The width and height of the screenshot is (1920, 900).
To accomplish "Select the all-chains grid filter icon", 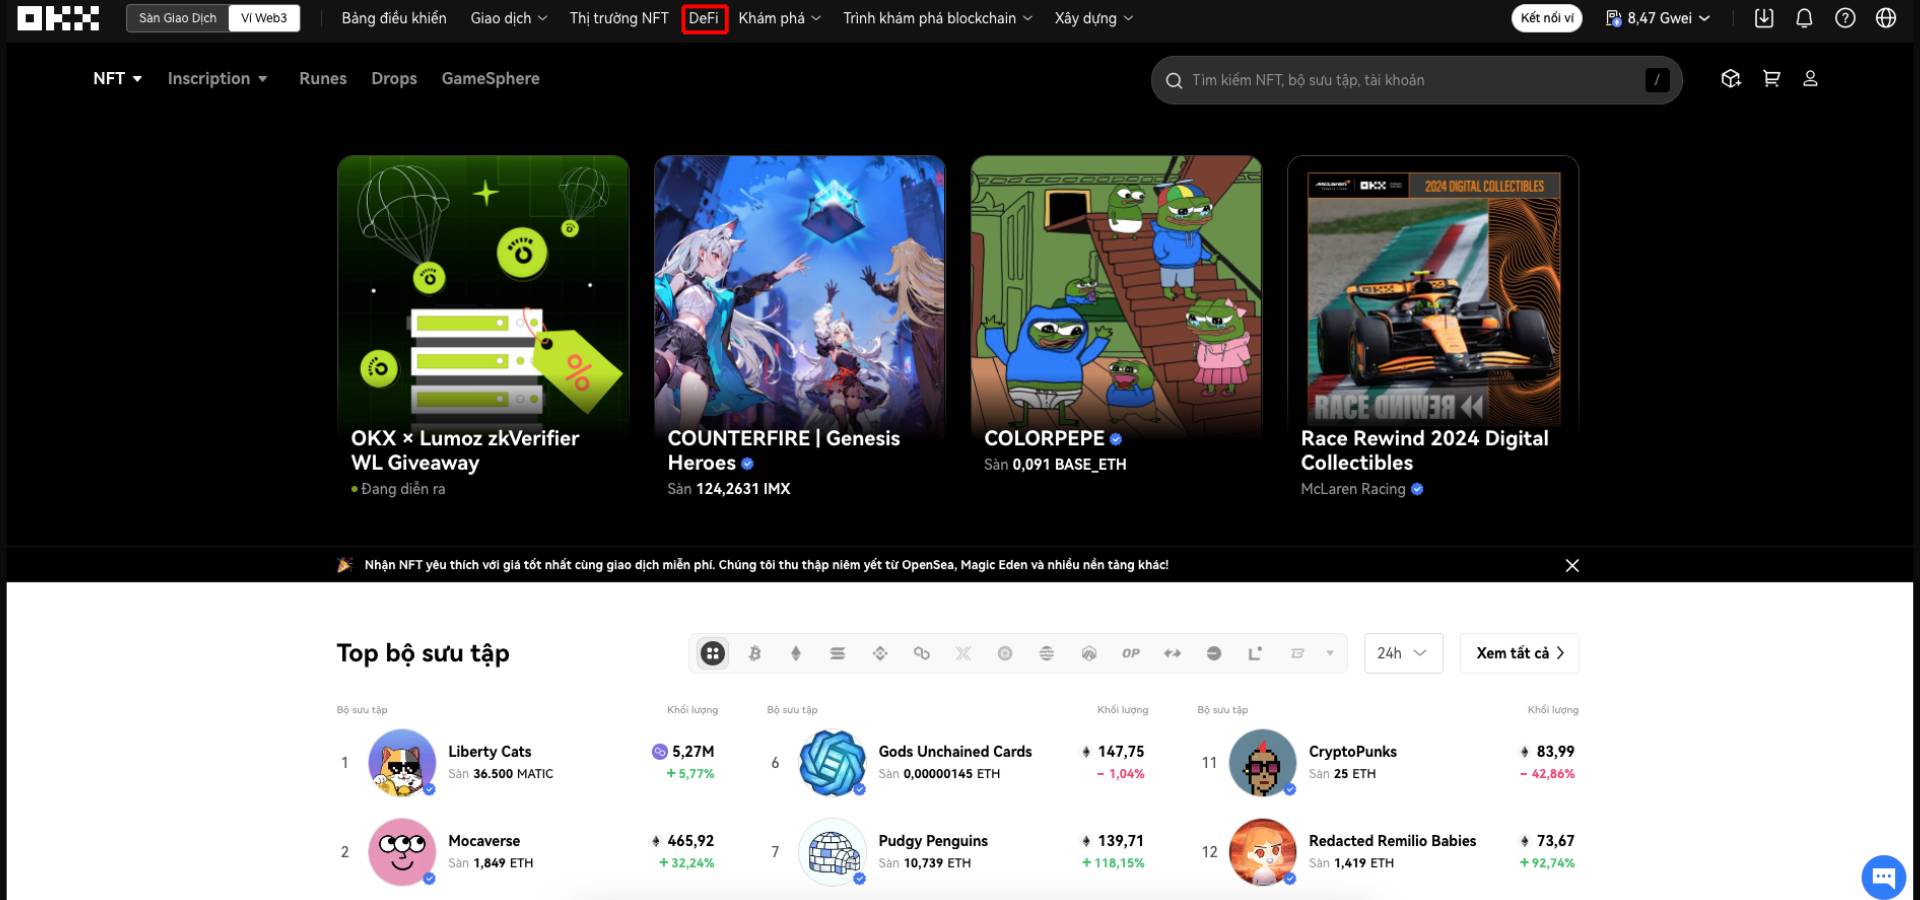I will click(x=712, y=653).
